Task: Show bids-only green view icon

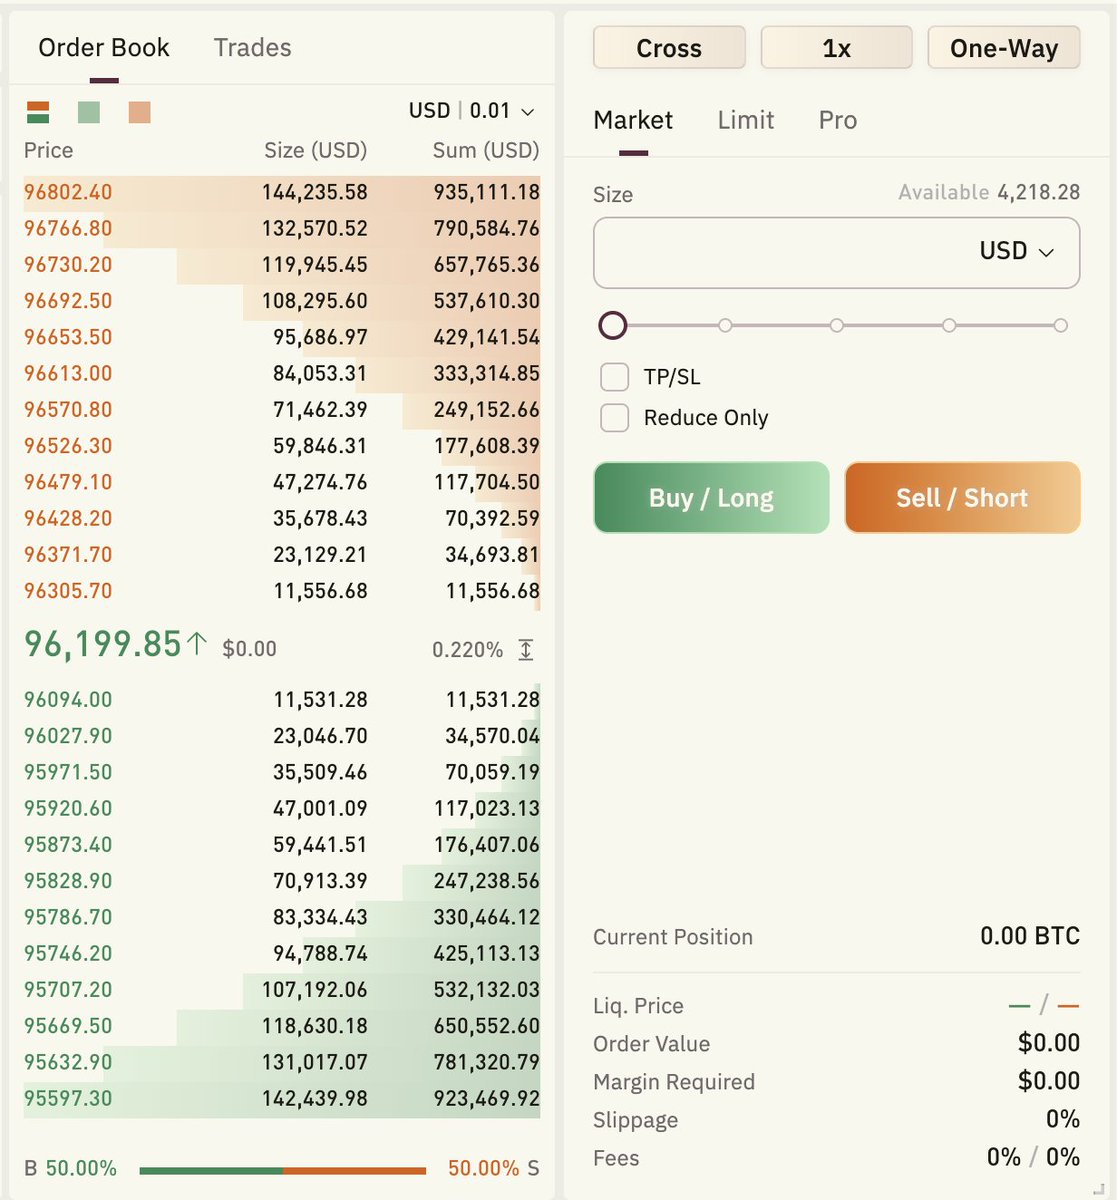Action: [89, 112]
